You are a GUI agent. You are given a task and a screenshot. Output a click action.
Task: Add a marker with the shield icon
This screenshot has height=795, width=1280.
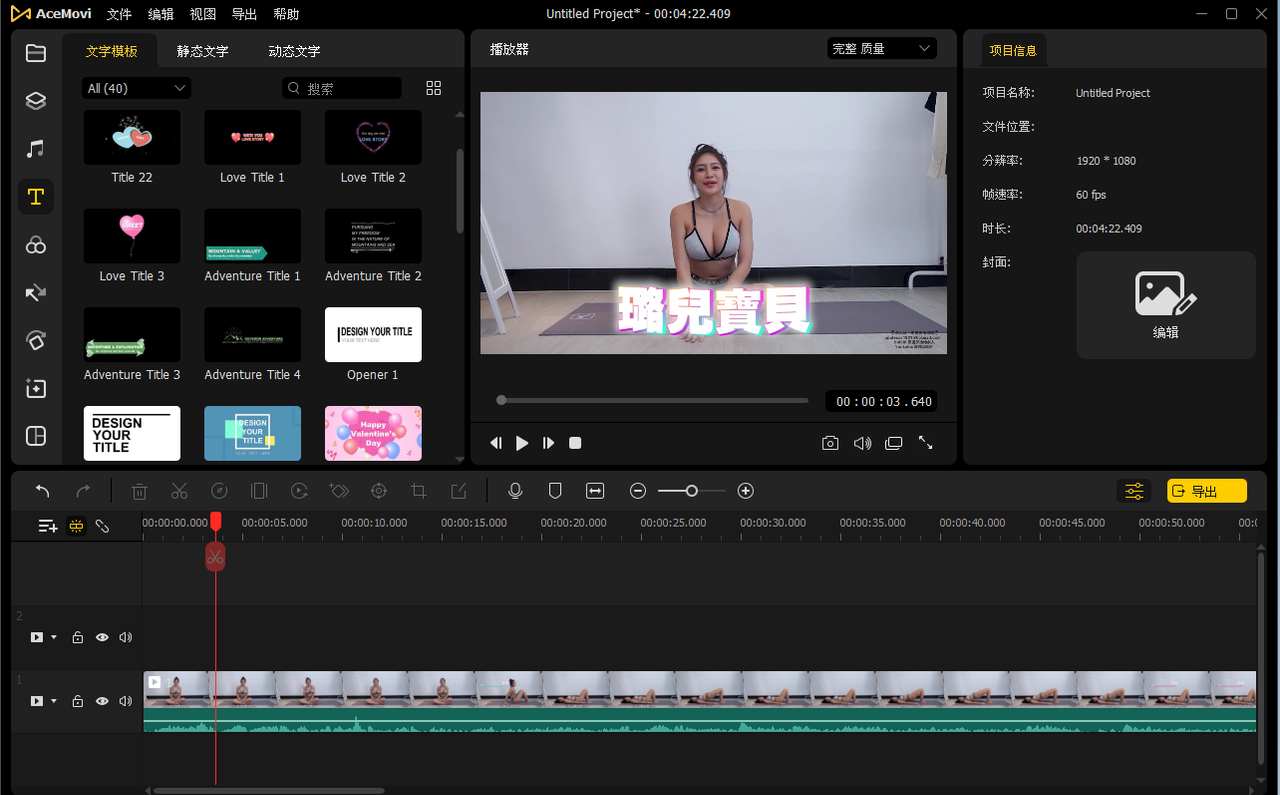click(x=555, y=491)
